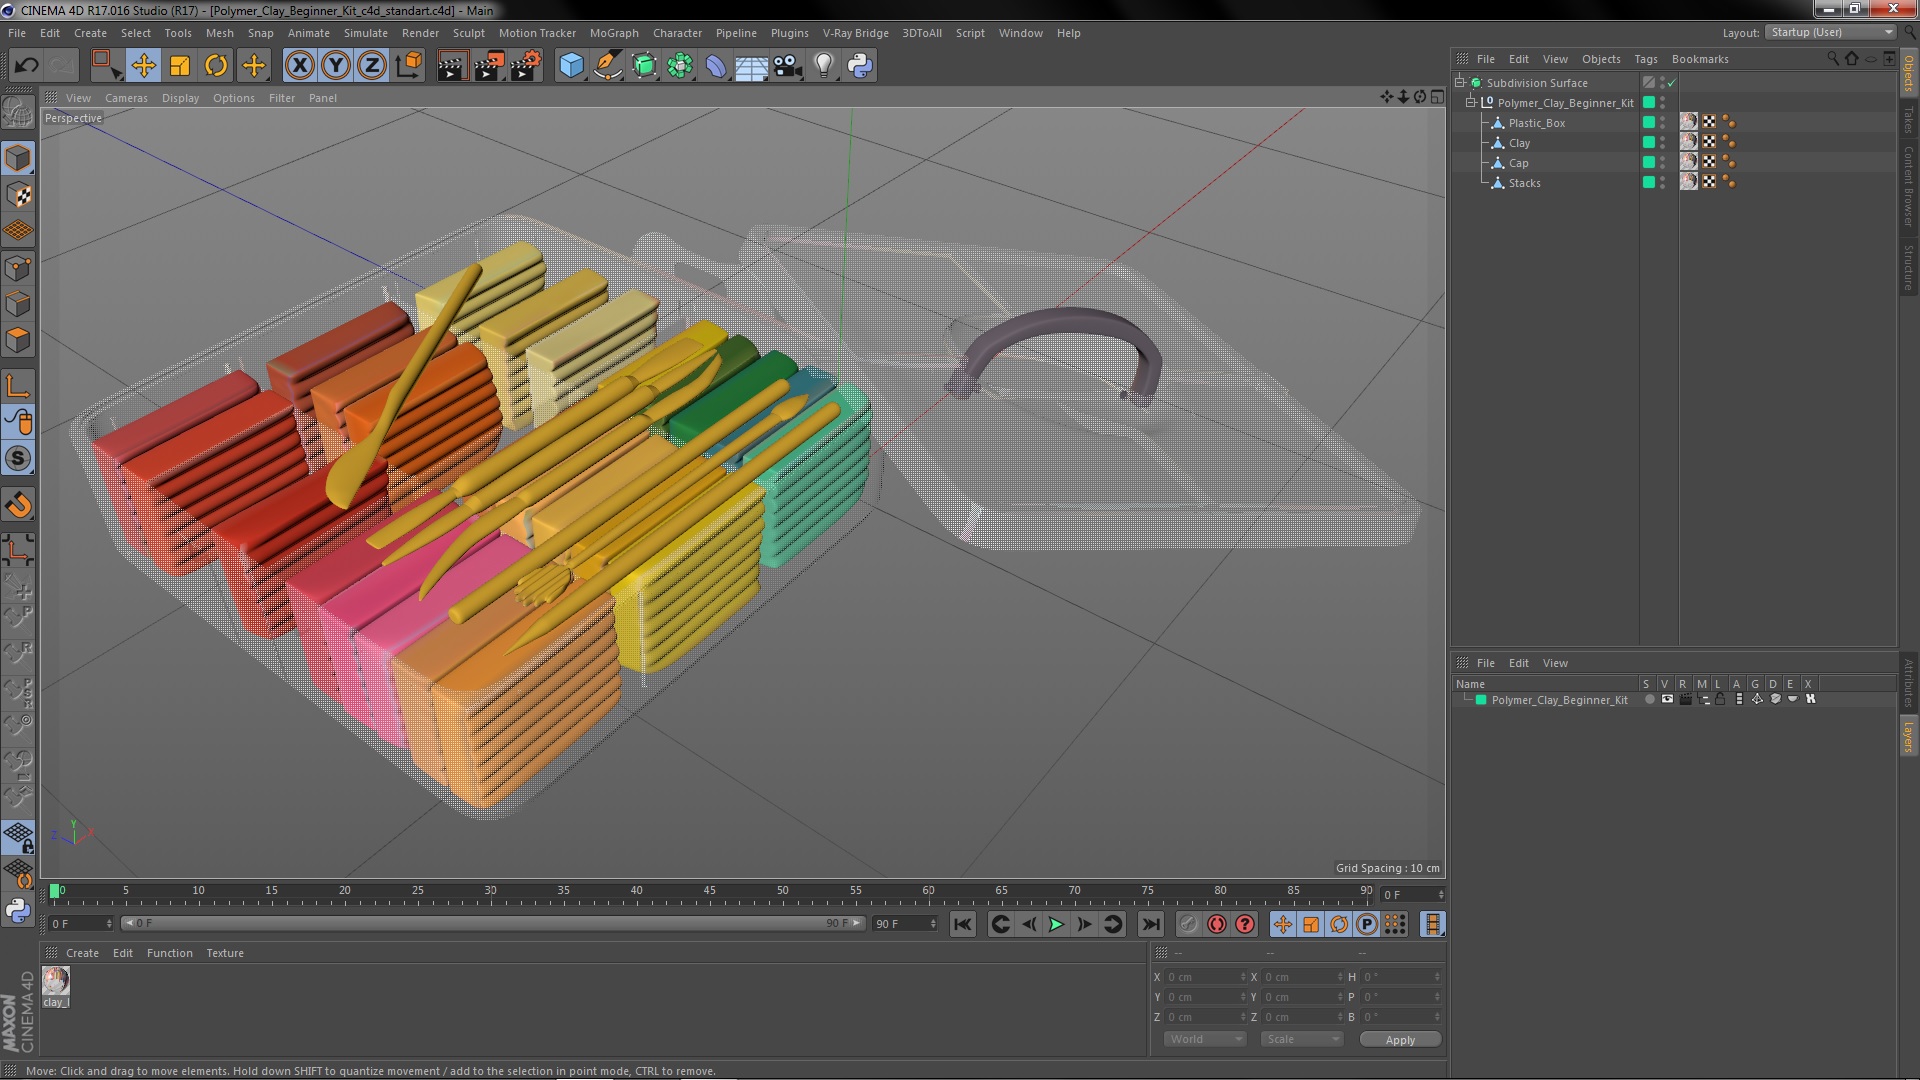Toggle X axis lock

click(299, 66)
